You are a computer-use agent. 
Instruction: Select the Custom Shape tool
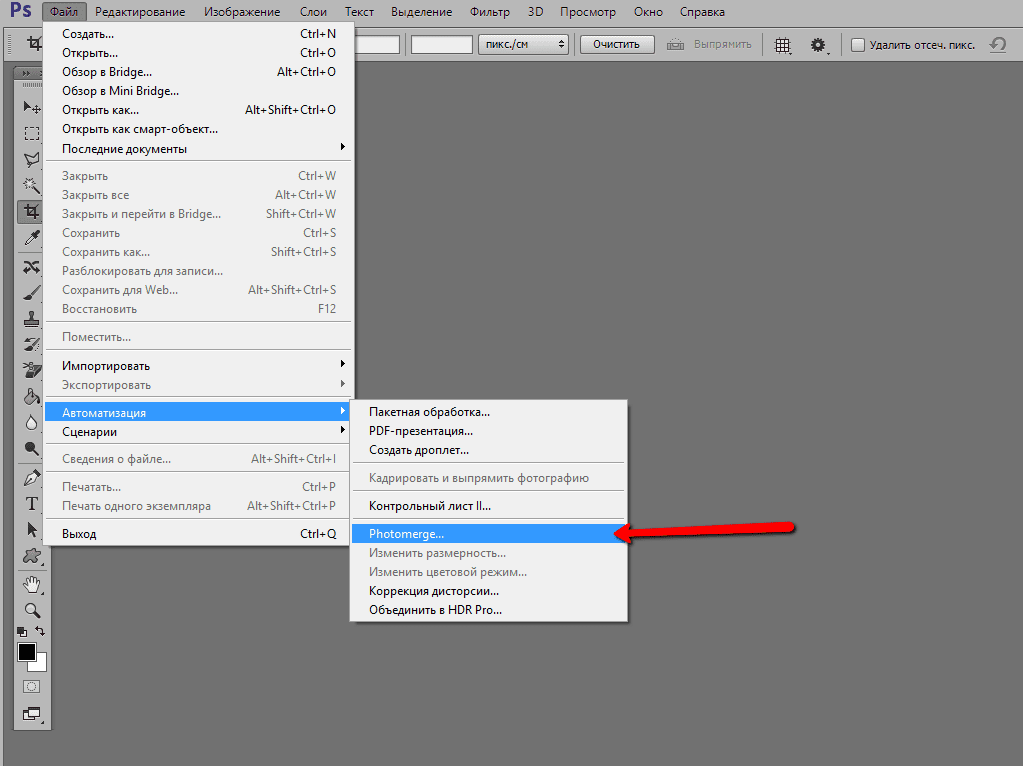tap(31, 555)
